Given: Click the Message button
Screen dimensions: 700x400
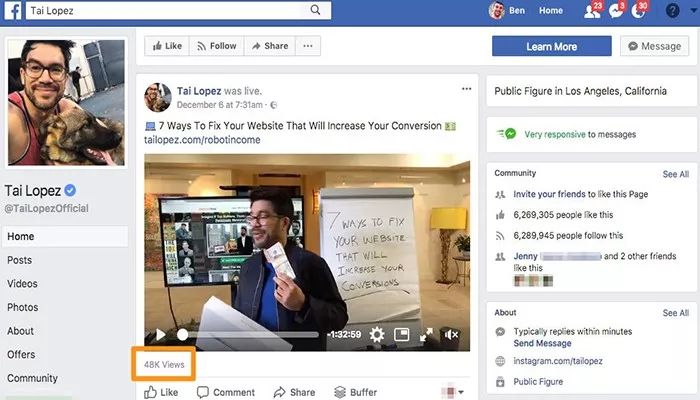Looking at the screenshot, I should 654,46.
